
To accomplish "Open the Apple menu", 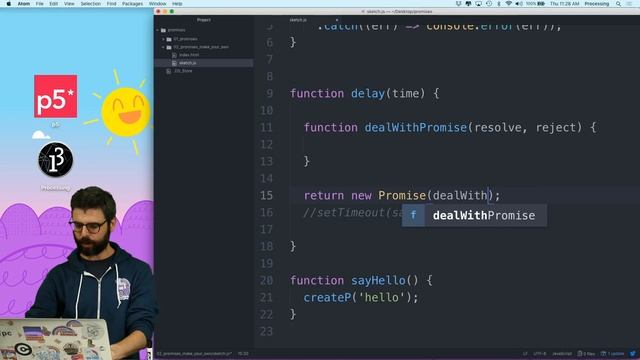I will (x=9, y=4).
